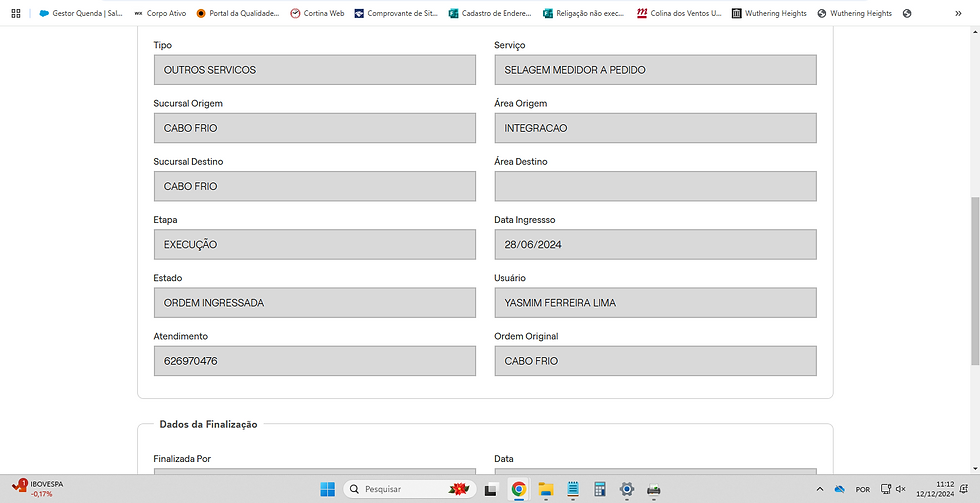Open Gestor Quenda Salesforce bookmark

point(81,13)
